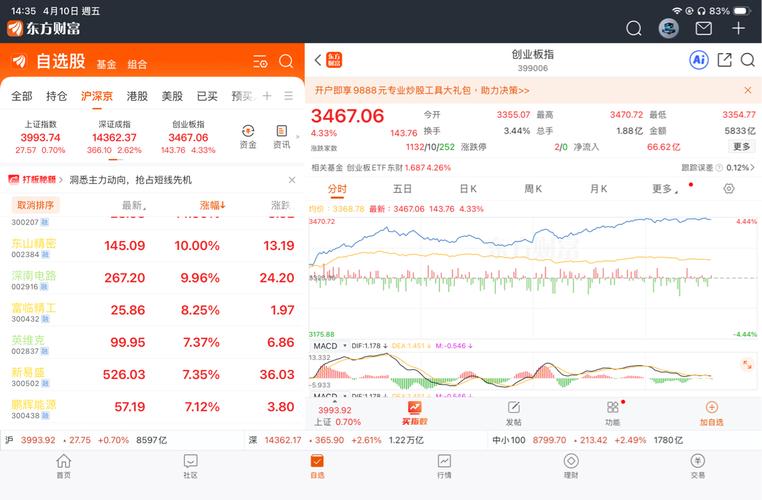Open 行情 market in bottom bar
This screenshot has height=500, width=762.
pos(444,466)
